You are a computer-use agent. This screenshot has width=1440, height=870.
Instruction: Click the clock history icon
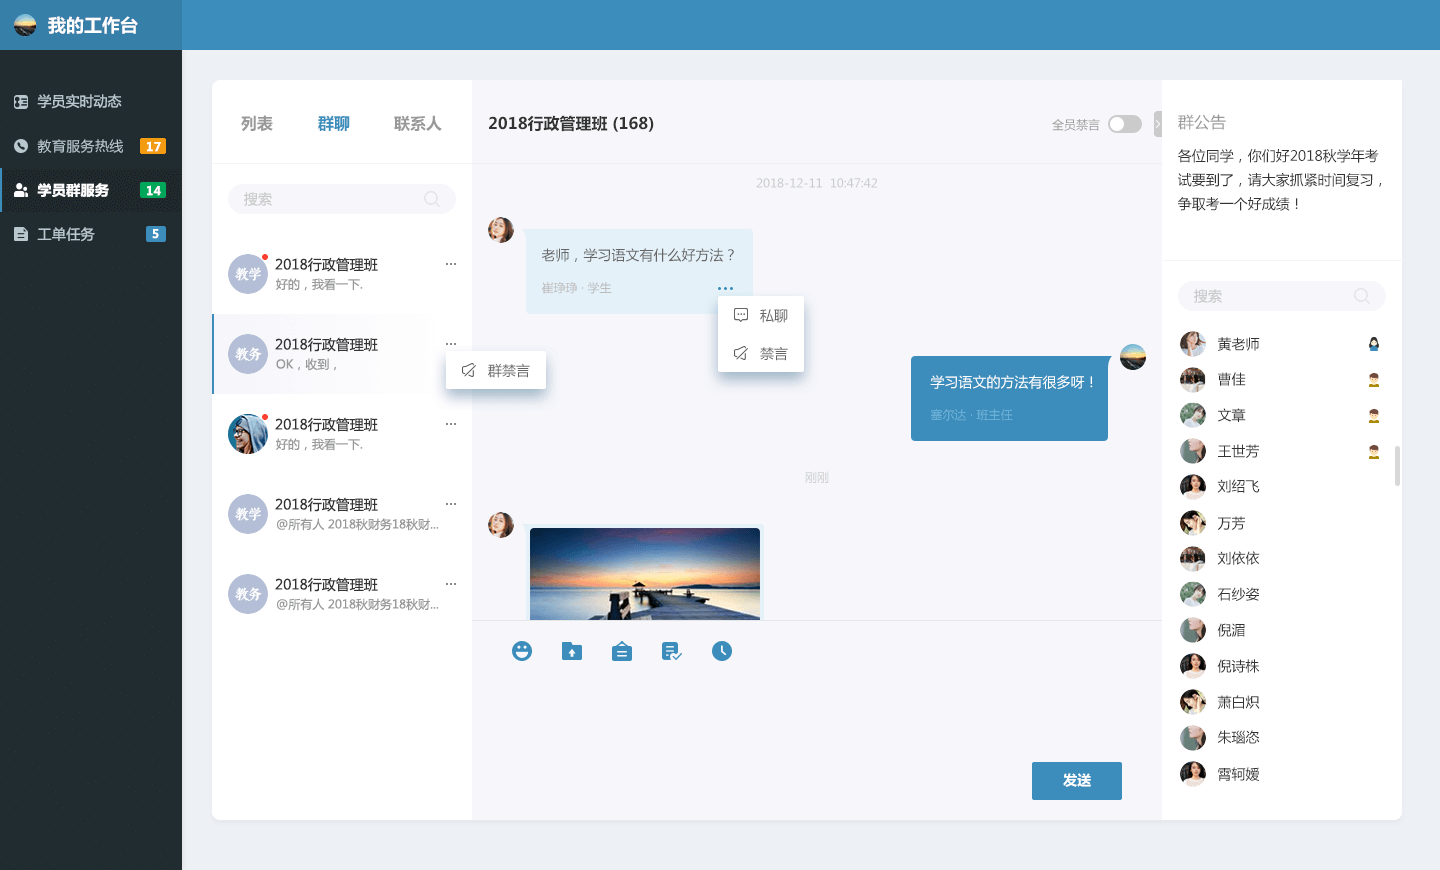tap(722, 651)
